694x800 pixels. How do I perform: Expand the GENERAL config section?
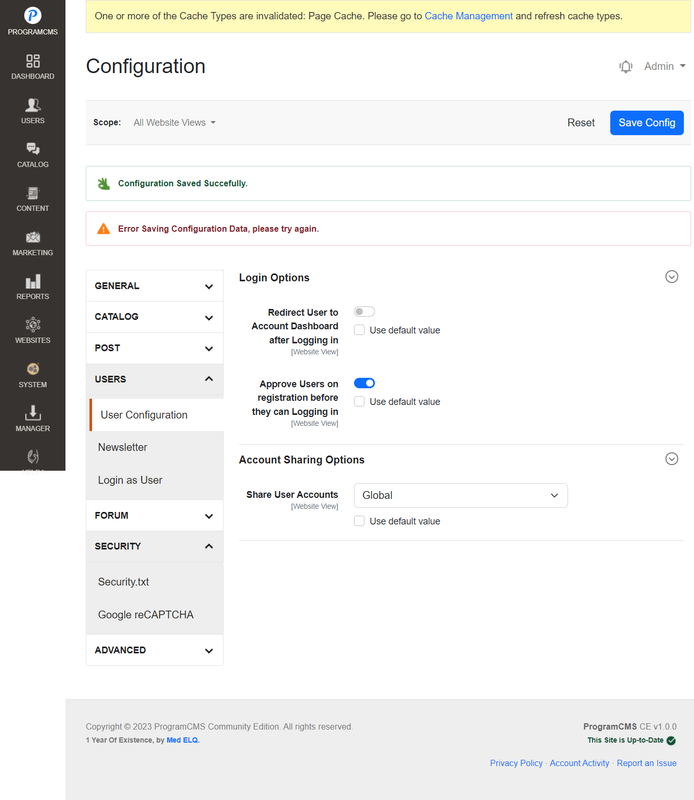(155, 286)
